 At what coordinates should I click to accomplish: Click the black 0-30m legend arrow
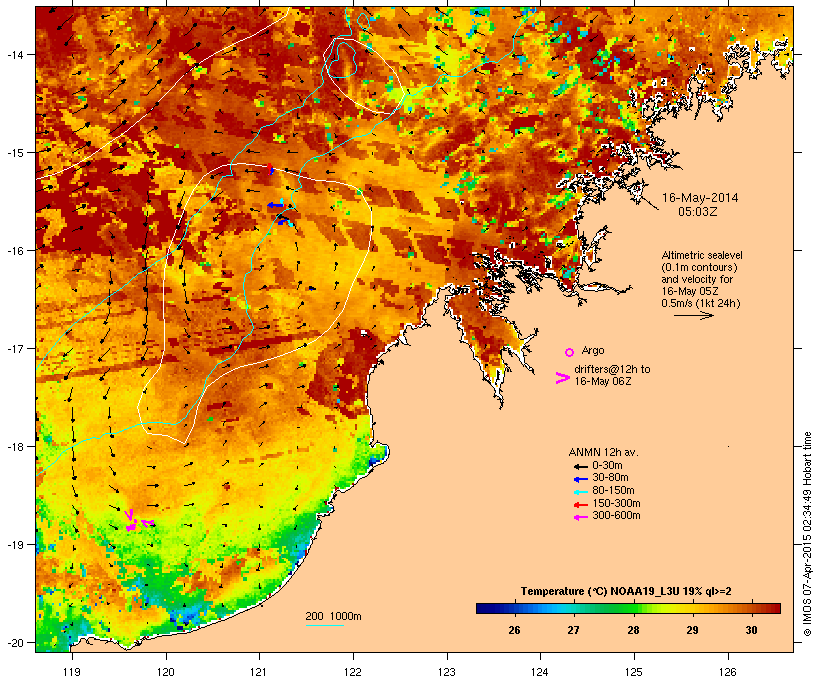580,467
